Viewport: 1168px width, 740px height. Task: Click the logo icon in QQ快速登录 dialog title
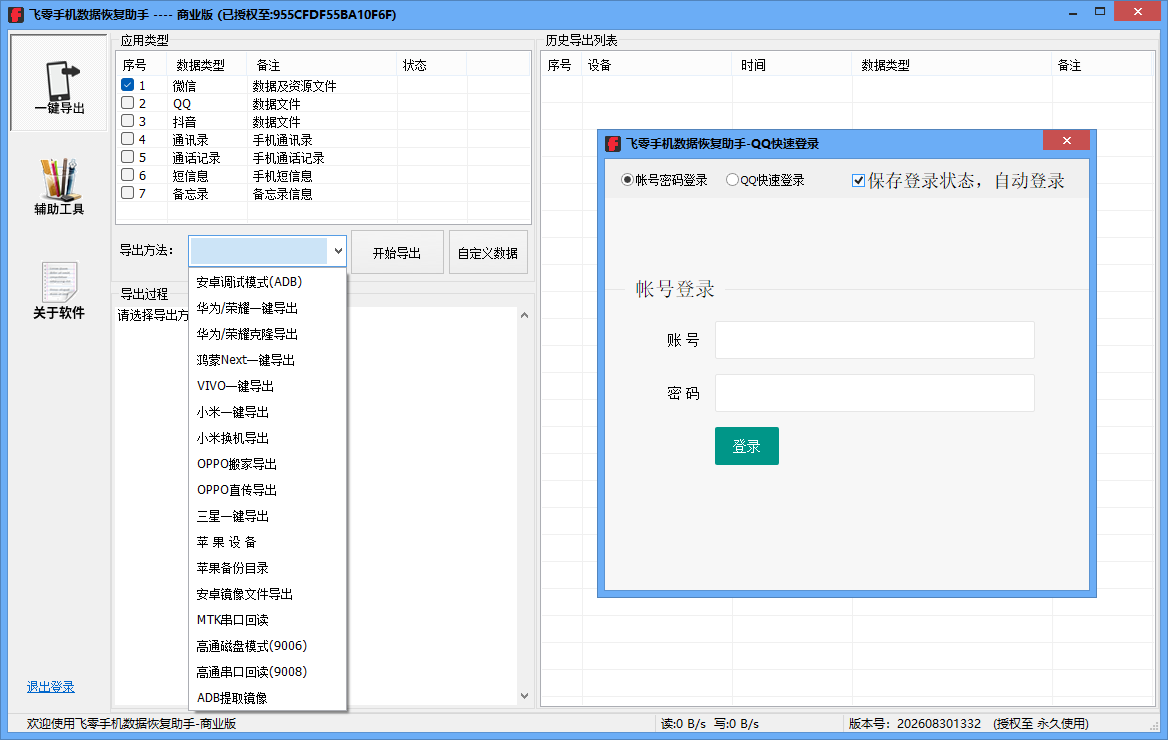click(613, 143)
